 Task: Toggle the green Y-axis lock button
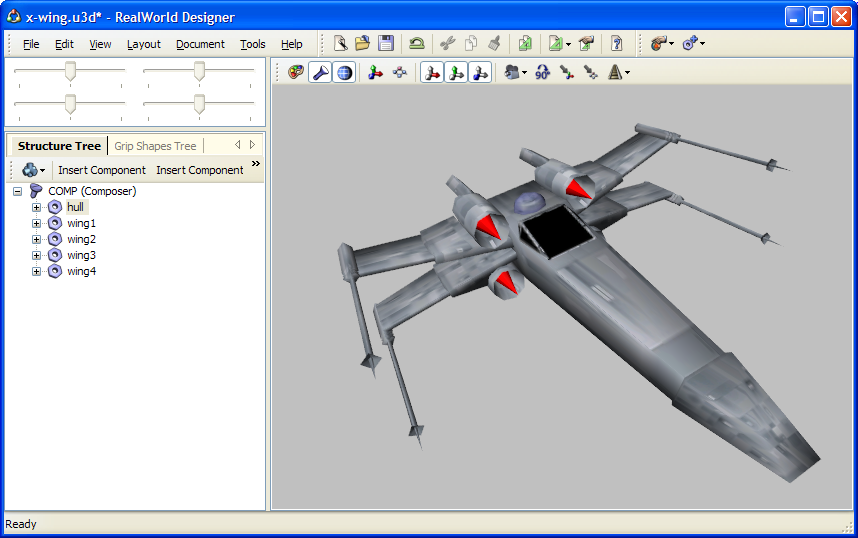click(x=456, y=72)
